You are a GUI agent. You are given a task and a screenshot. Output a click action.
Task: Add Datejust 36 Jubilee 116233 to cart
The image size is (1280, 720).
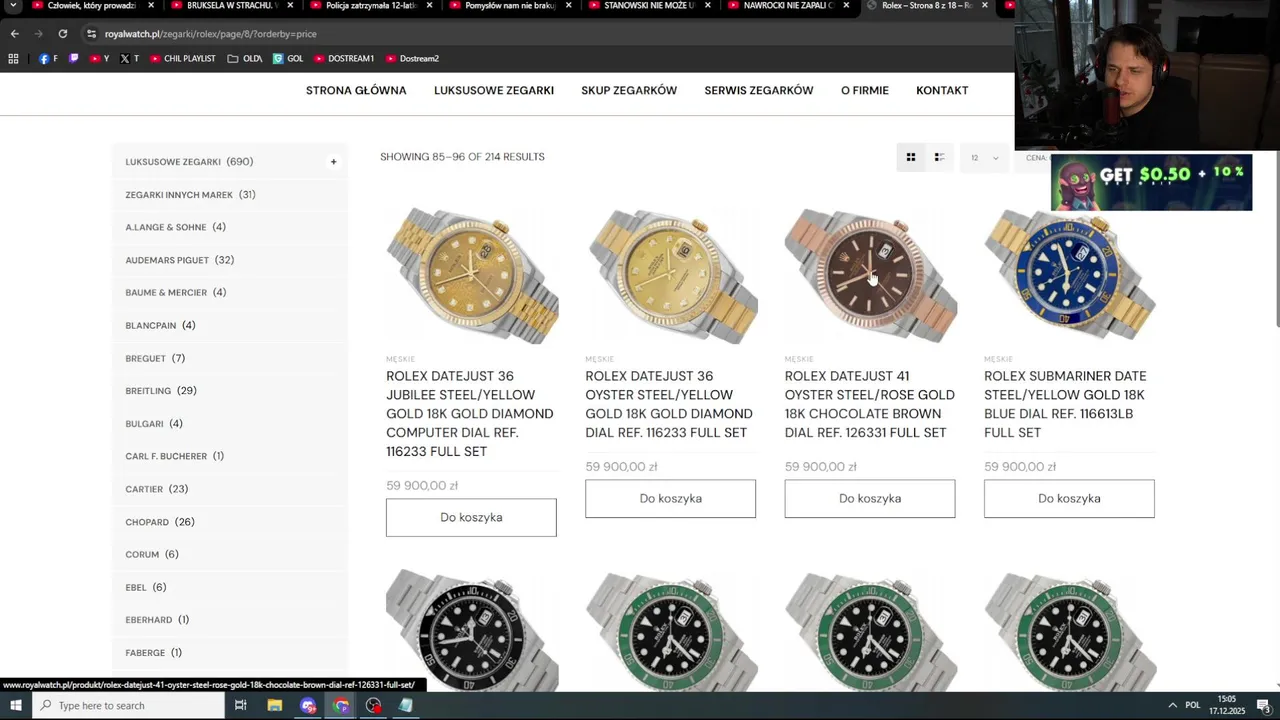tap(471, 518)
